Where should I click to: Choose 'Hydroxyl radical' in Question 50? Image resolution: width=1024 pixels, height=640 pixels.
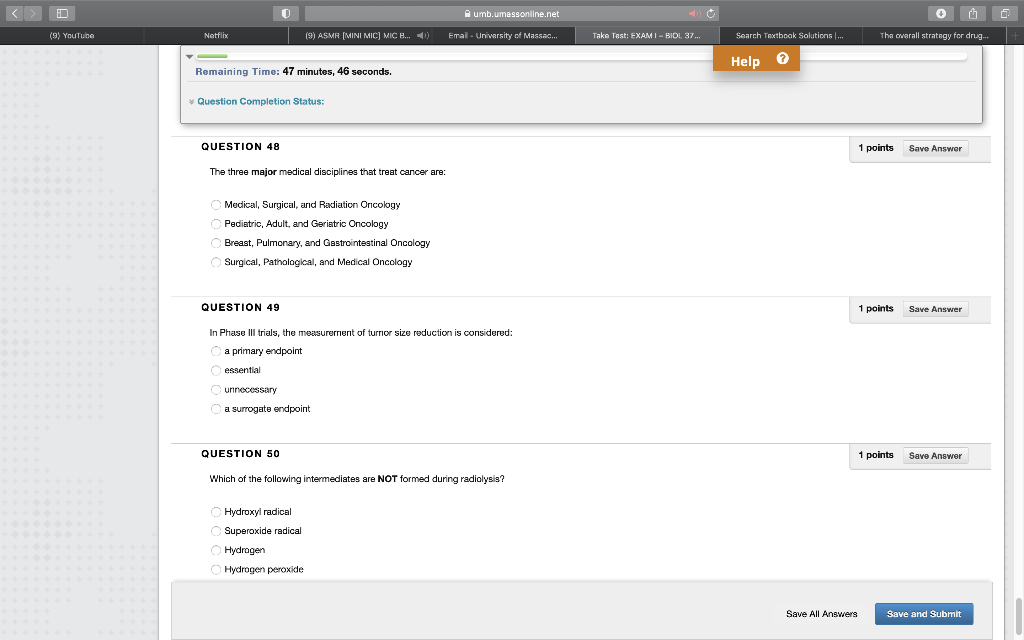(x=216, y=511)
